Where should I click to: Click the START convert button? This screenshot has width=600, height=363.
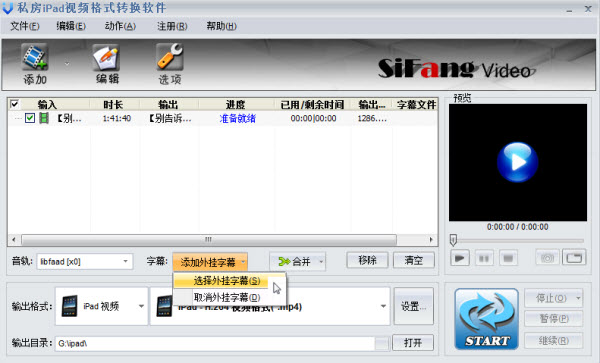click(486, 319)
